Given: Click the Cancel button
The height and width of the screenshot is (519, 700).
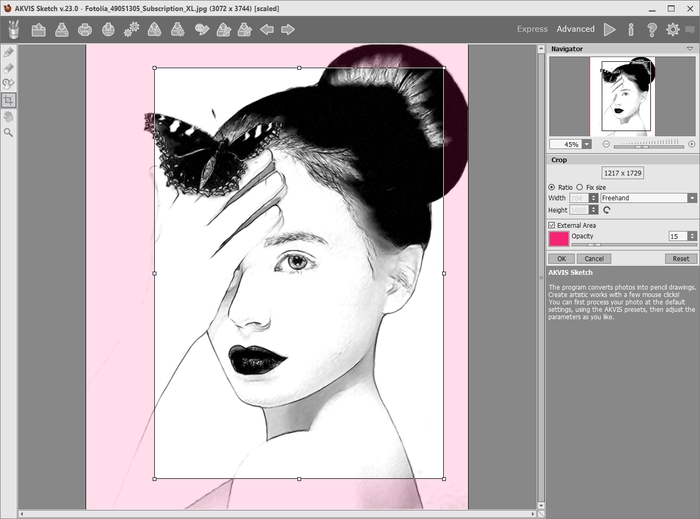Looking at the screenshot, I should coord(594,259).
